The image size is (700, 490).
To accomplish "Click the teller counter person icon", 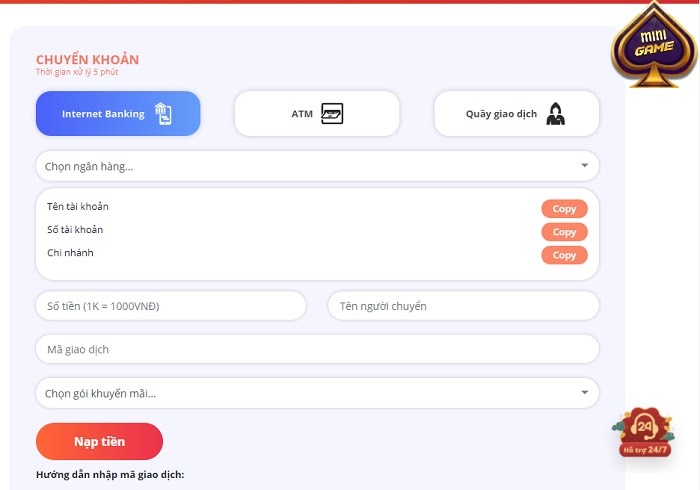I will click(x=555, y=114).
